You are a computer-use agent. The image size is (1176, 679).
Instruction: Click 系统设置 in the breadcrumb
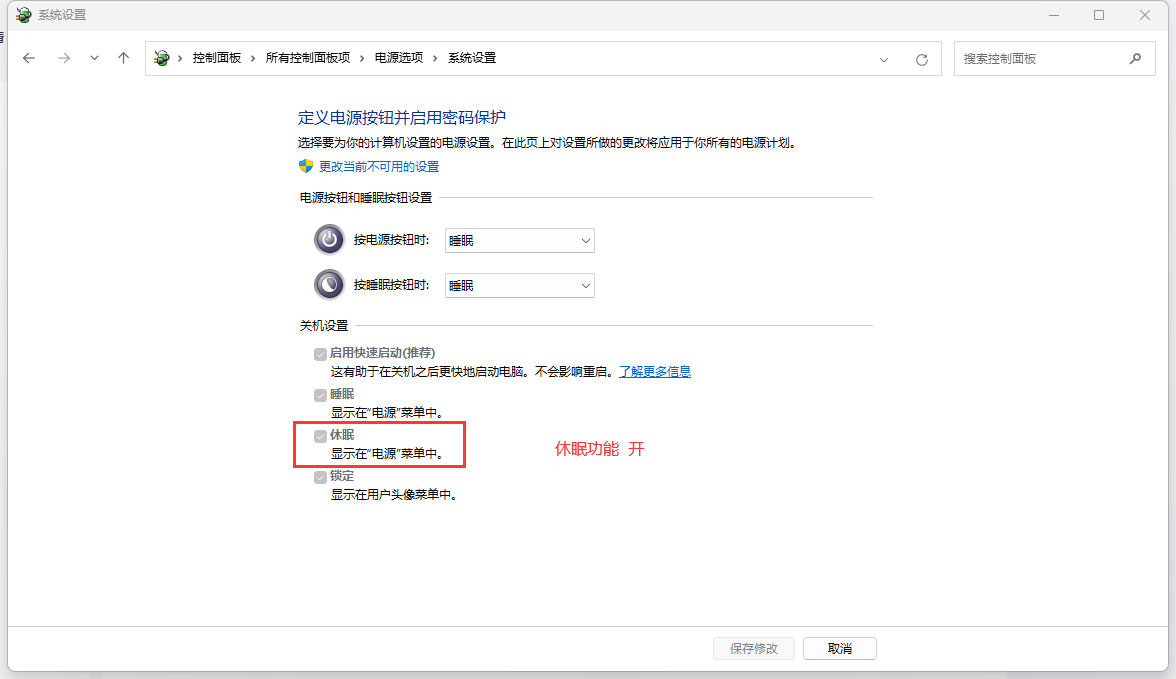pyautogui.click(x=472, y=58)
